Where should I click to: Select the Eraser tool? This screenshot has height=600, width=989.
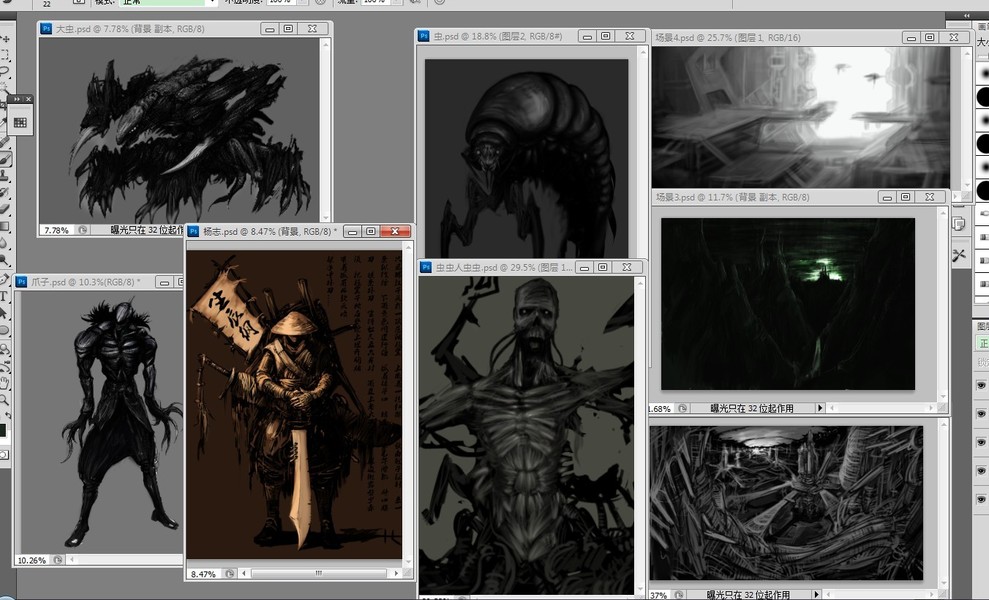point(5,209)
